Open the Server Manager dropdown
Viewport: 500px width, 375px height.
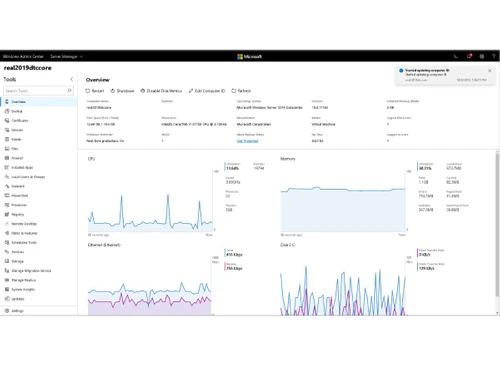point(66,56)
